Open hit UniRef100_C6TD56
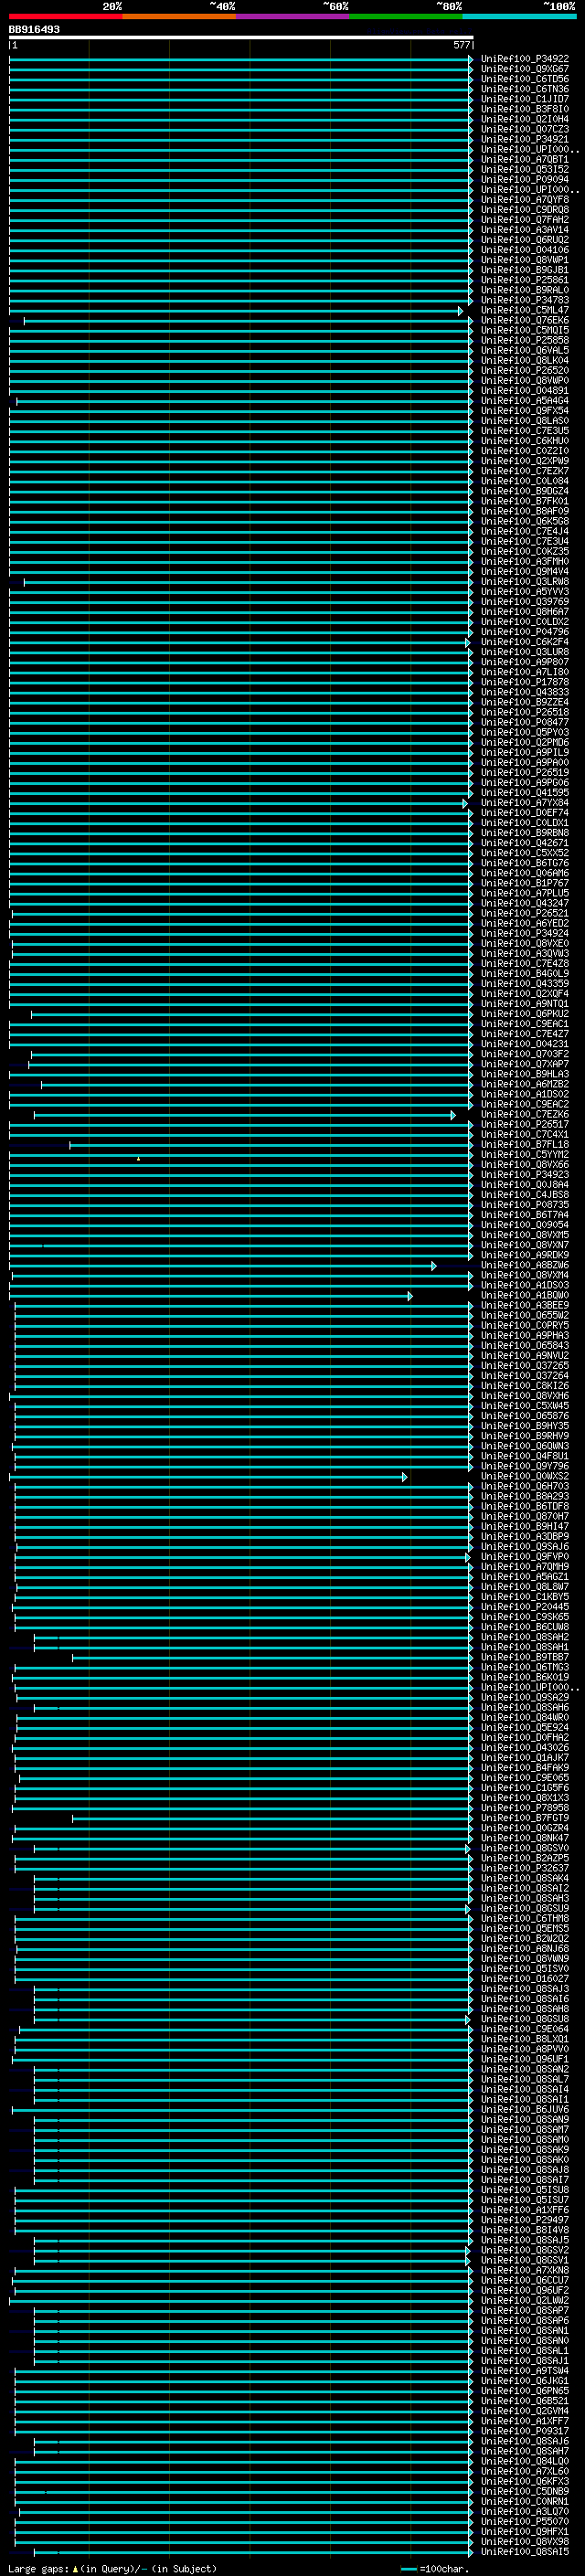The width and height of the screenshot is (585, 2576). click(524, 79)
